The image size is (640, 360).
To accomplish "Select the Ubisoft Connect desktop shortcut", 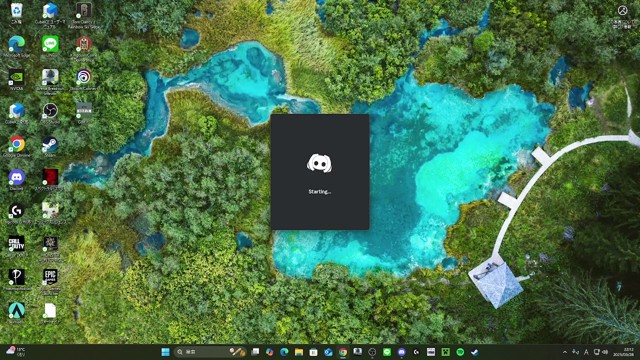I will [84, 80].
